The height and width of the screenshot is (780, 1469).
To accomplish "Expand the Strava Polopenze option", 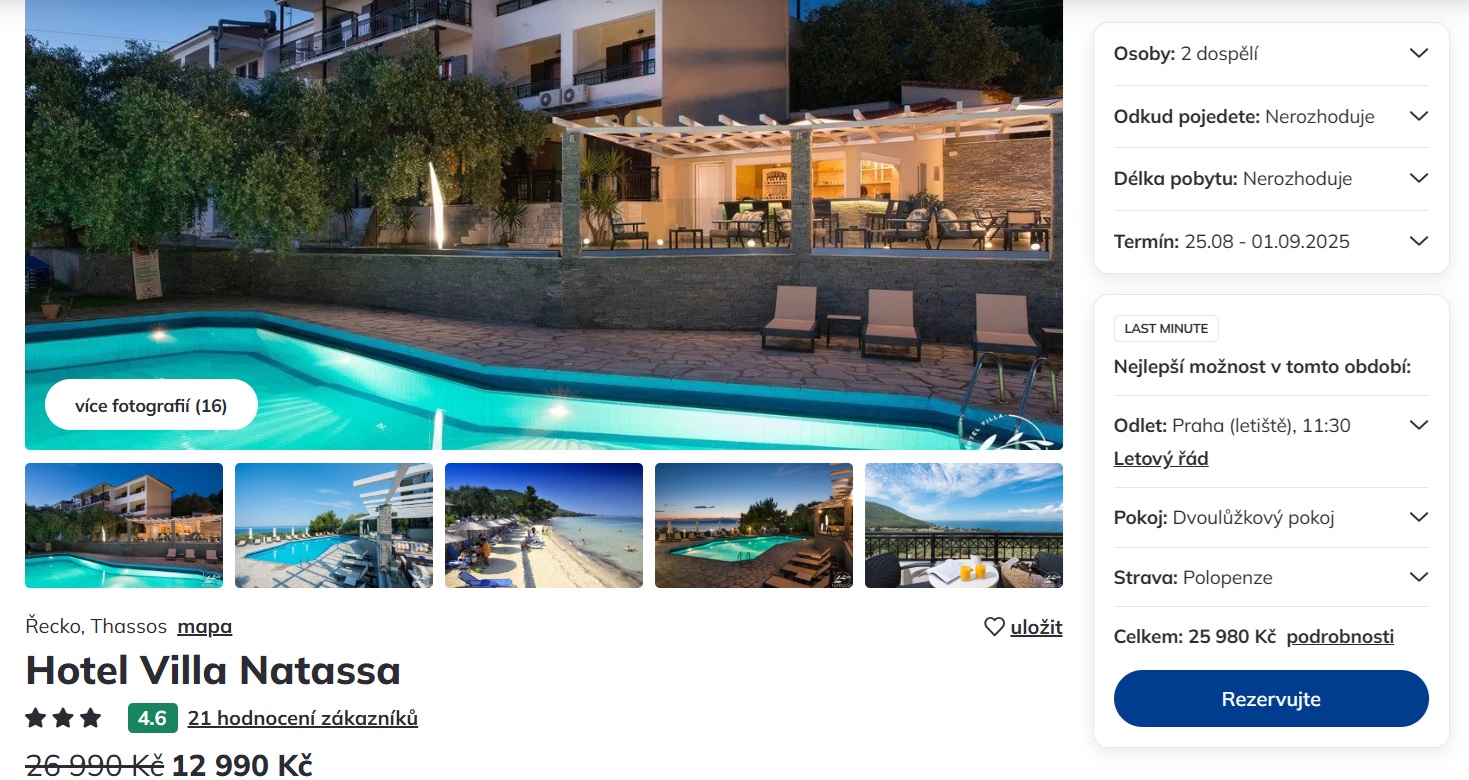I will (1271, 577).
